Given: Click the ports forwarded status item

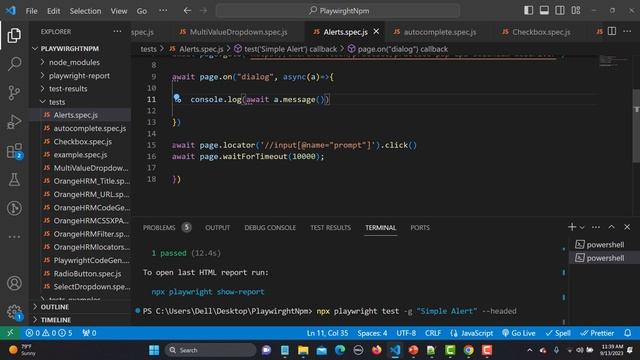Looking at the screenshot, I should [89, 333].
